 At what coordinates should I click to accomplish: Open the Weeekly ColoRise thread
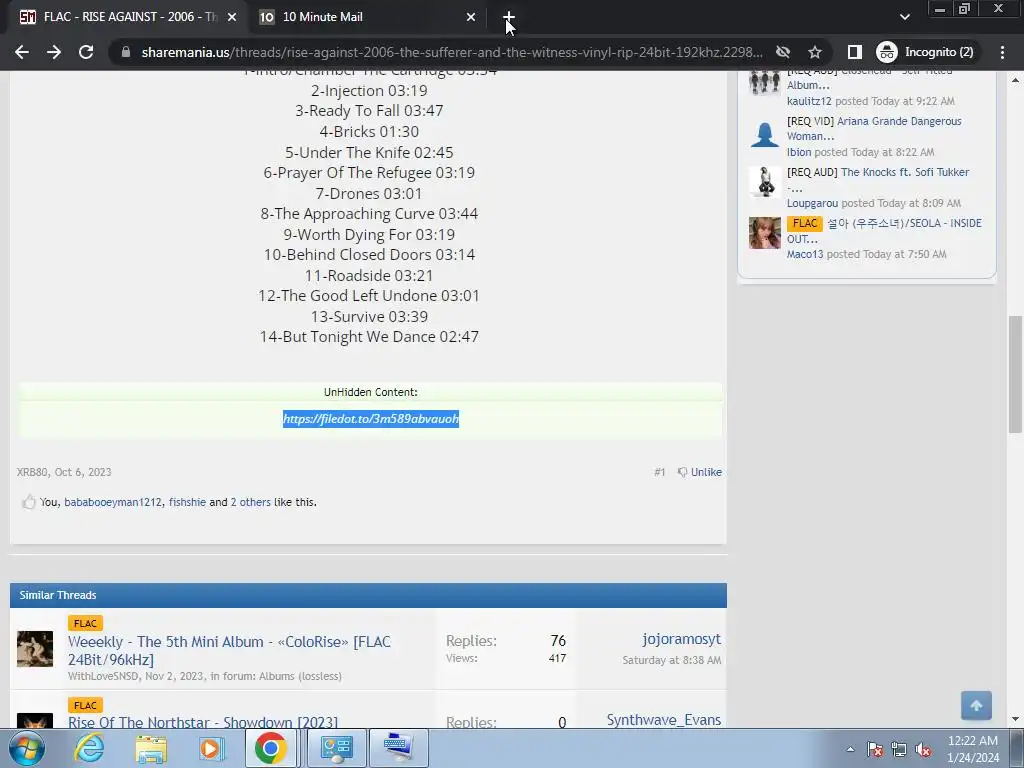pyautogui.click(x=229, y=650)
